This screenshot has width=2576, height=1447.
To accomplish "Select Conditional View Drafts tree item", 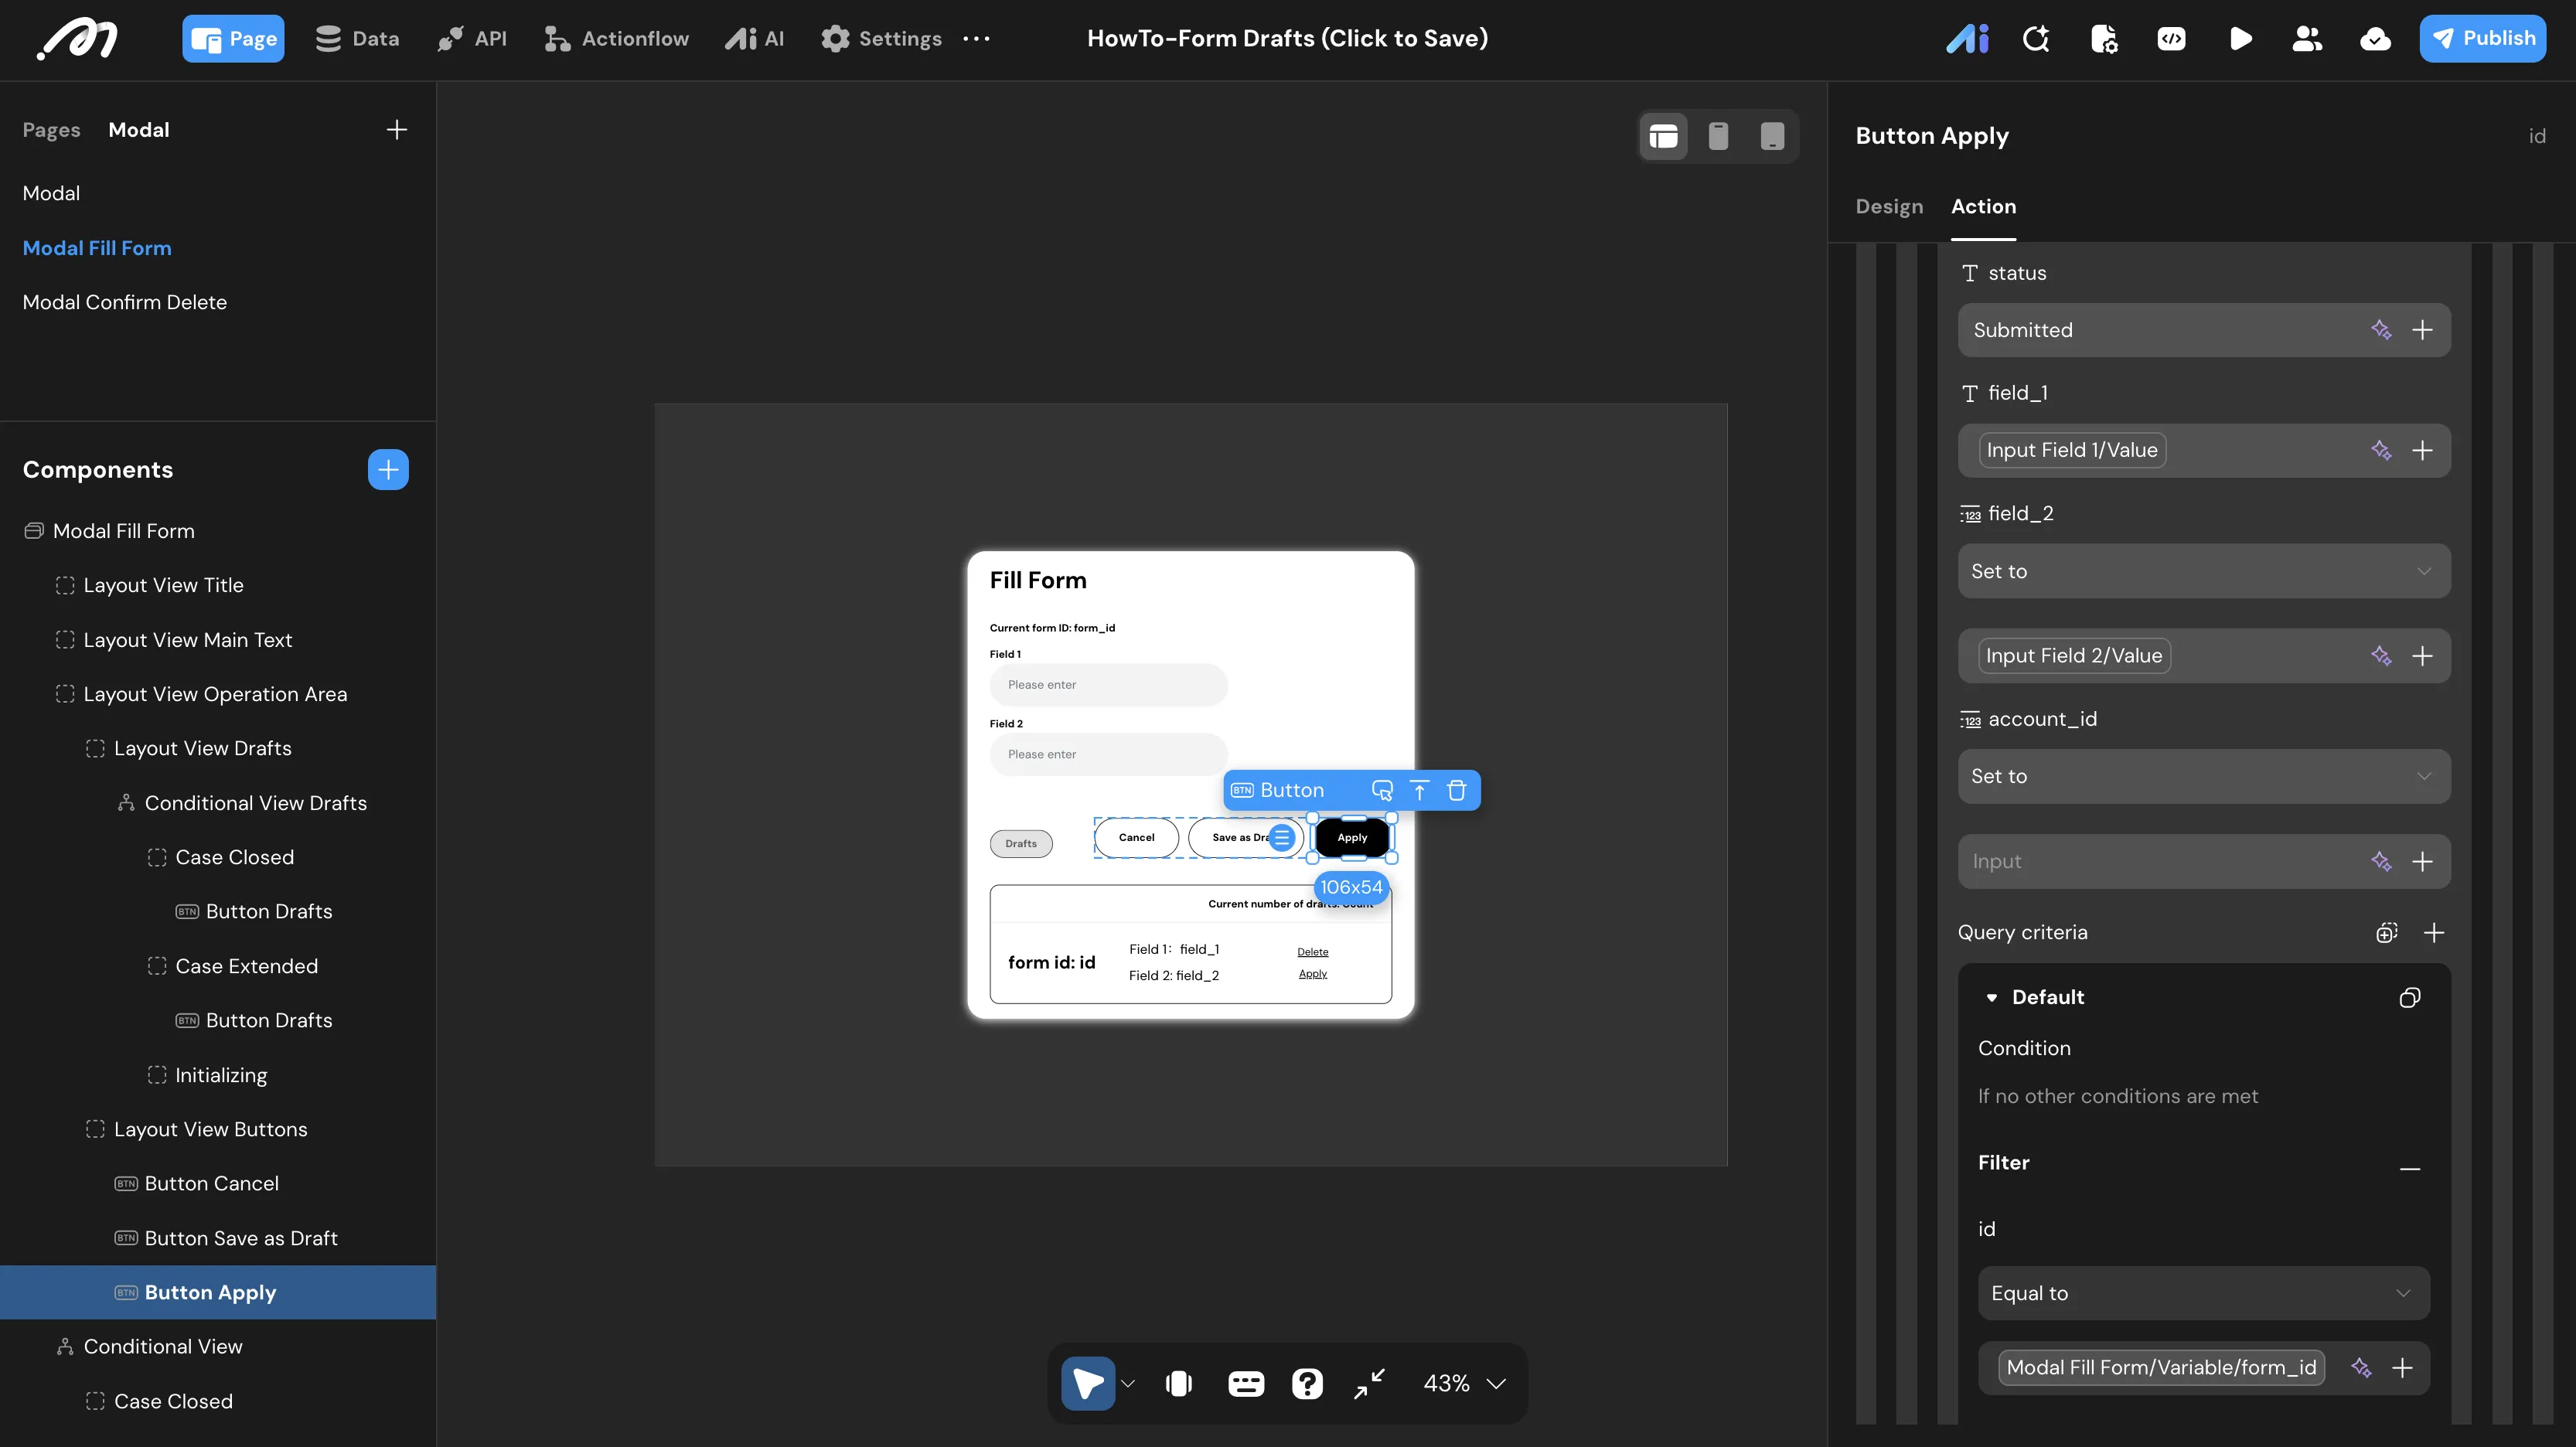I will [x=256, y=804].
